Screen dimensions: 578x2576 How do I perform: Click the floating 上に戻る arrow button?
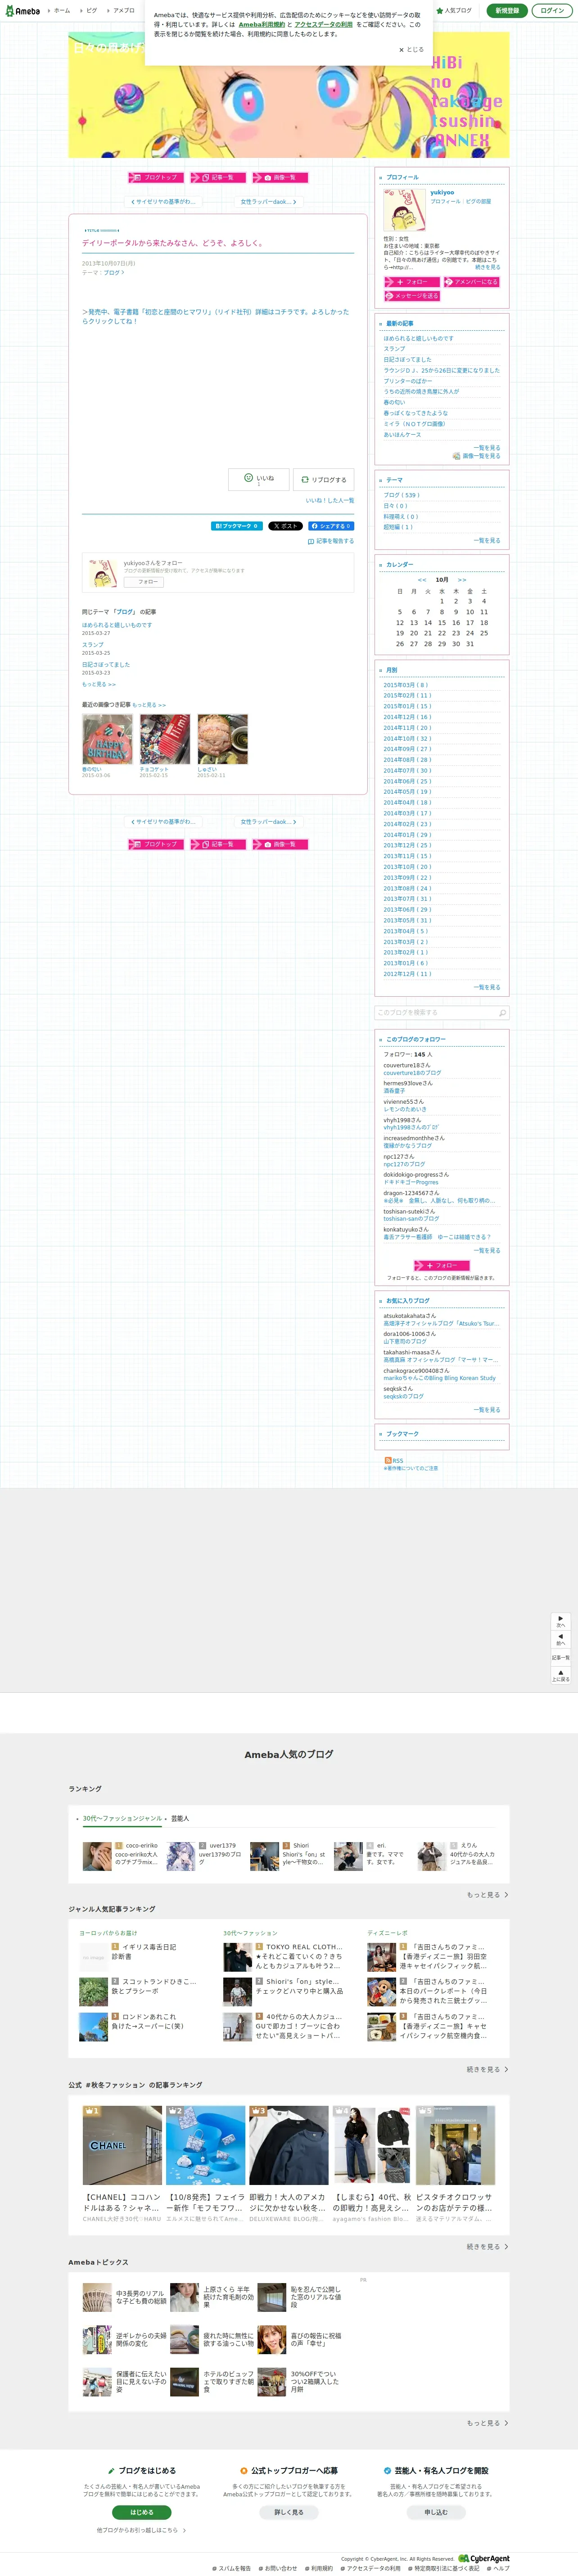click(561, 1675)
